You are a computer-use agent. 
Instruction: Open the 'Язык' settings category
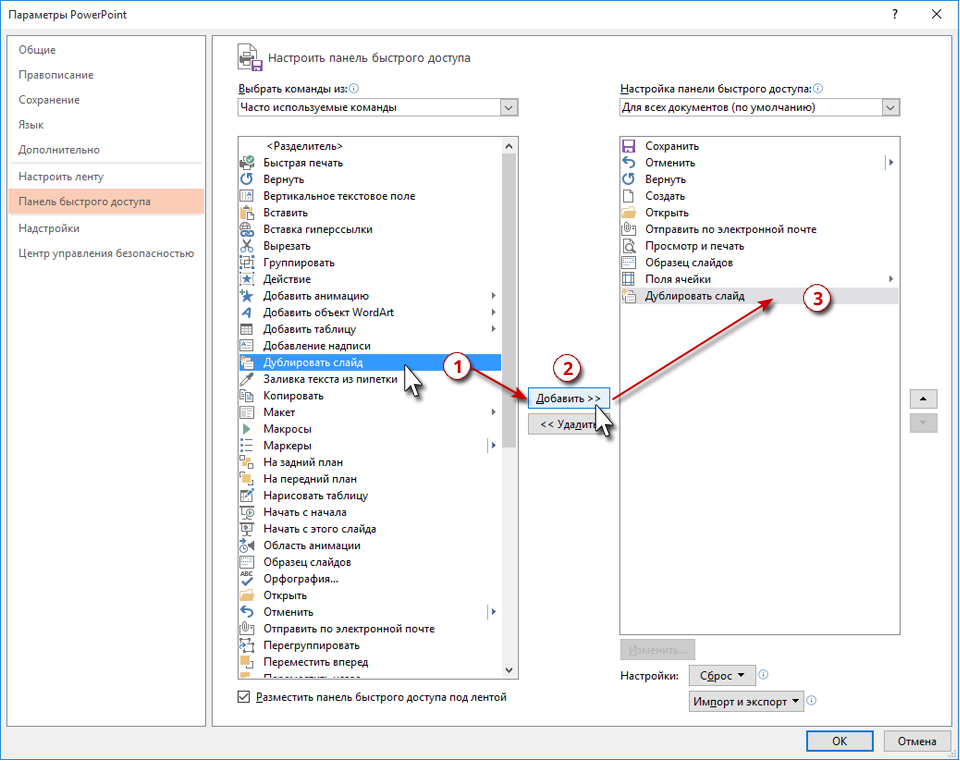107,125
